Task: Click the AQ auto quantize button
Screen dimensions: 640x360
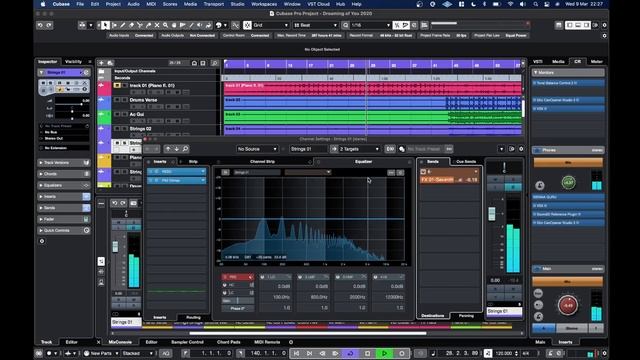Action: (x=166, y=353)
